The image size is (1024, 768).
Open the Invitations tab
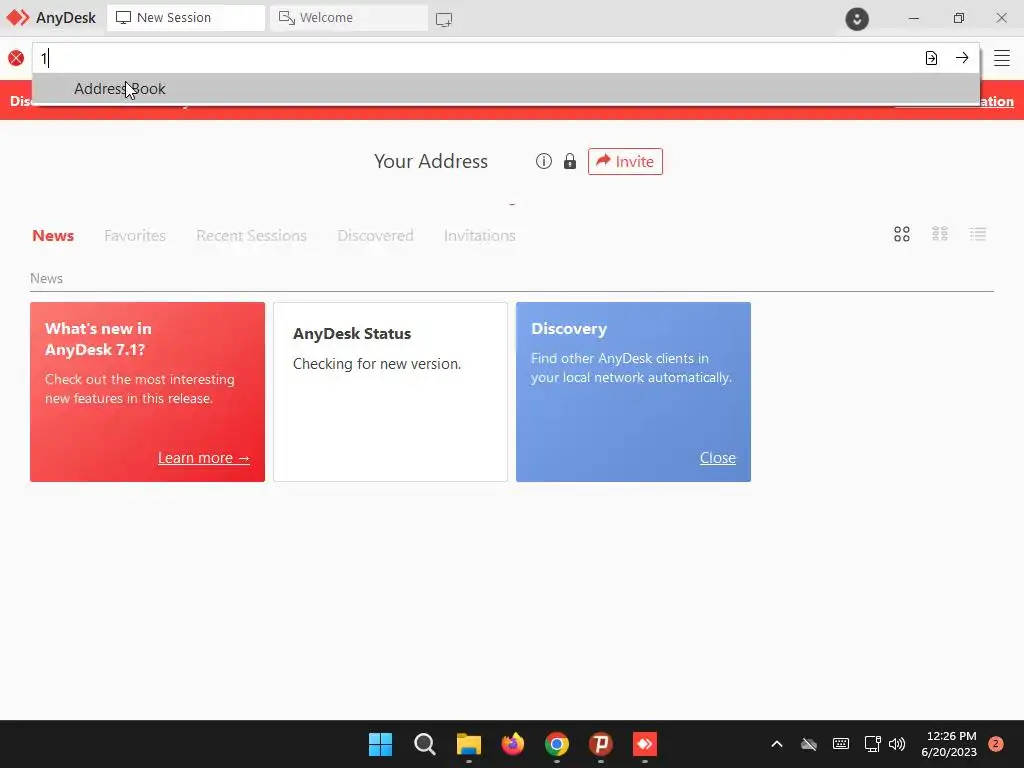click(480, 236)
